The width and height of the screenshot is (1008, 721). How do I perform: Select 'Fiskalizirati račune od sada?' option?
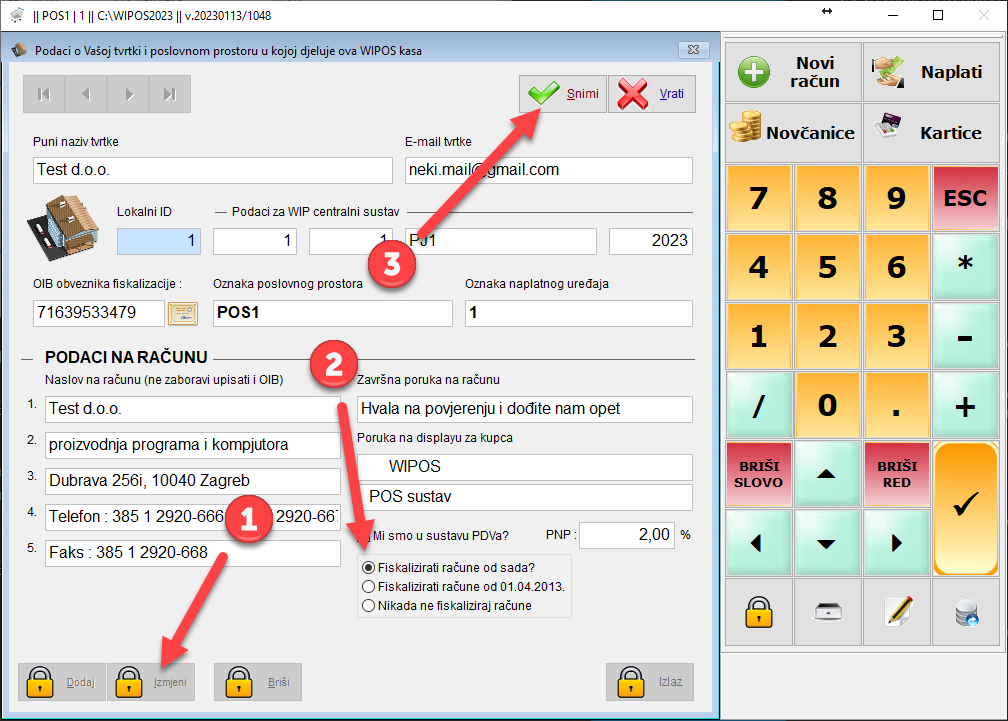[369, 567]
